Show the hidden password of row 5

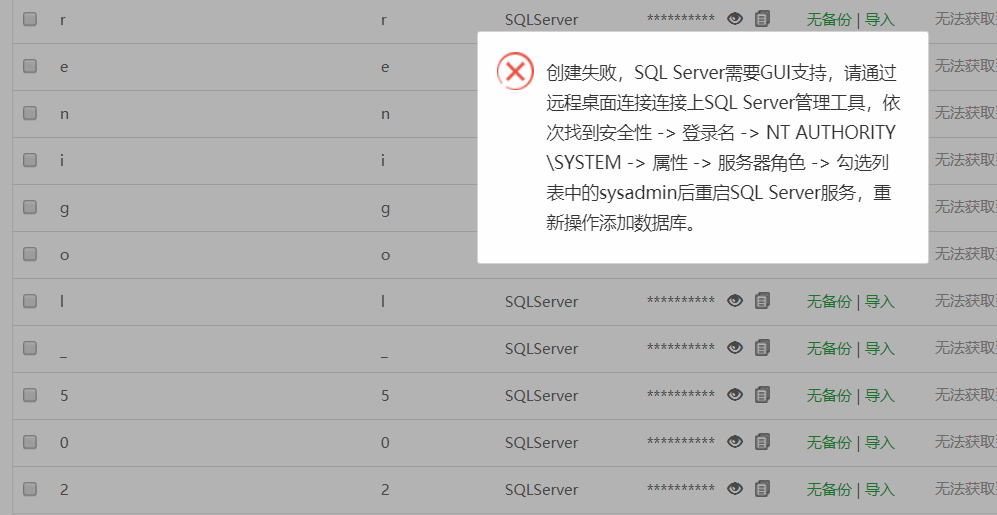[x=735, y=395]
